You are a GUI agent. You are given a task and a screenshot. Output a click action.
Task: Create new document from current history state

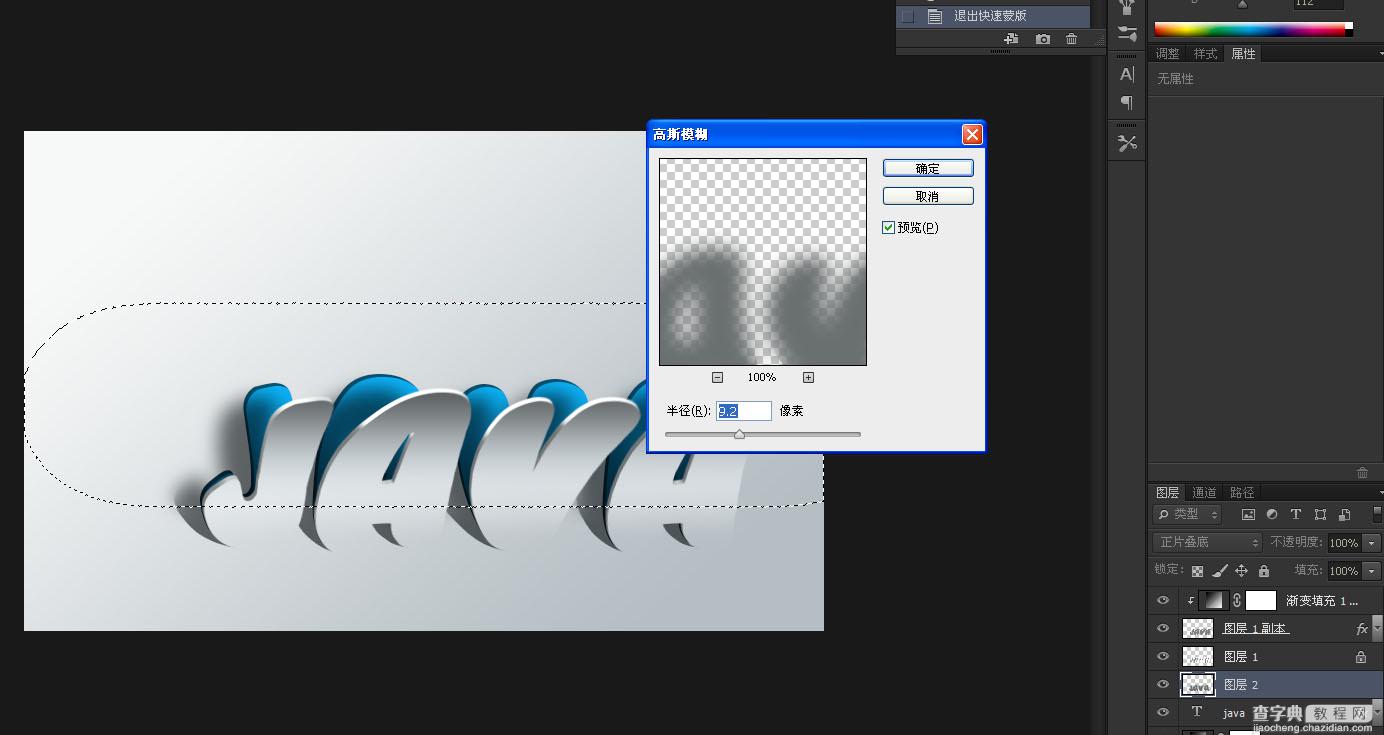pyautogui.click(x=1012, y=39)
